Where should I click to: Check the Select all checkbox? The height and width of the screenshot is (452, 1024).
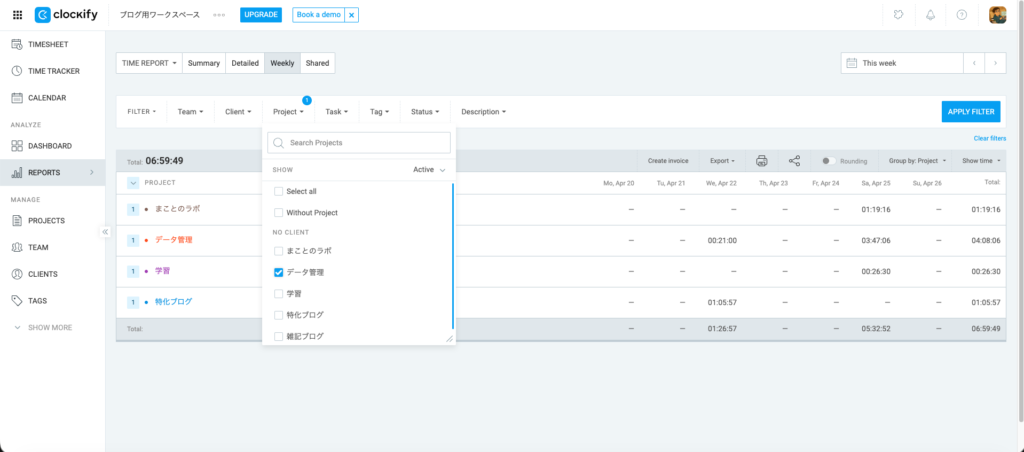(279, 191)
